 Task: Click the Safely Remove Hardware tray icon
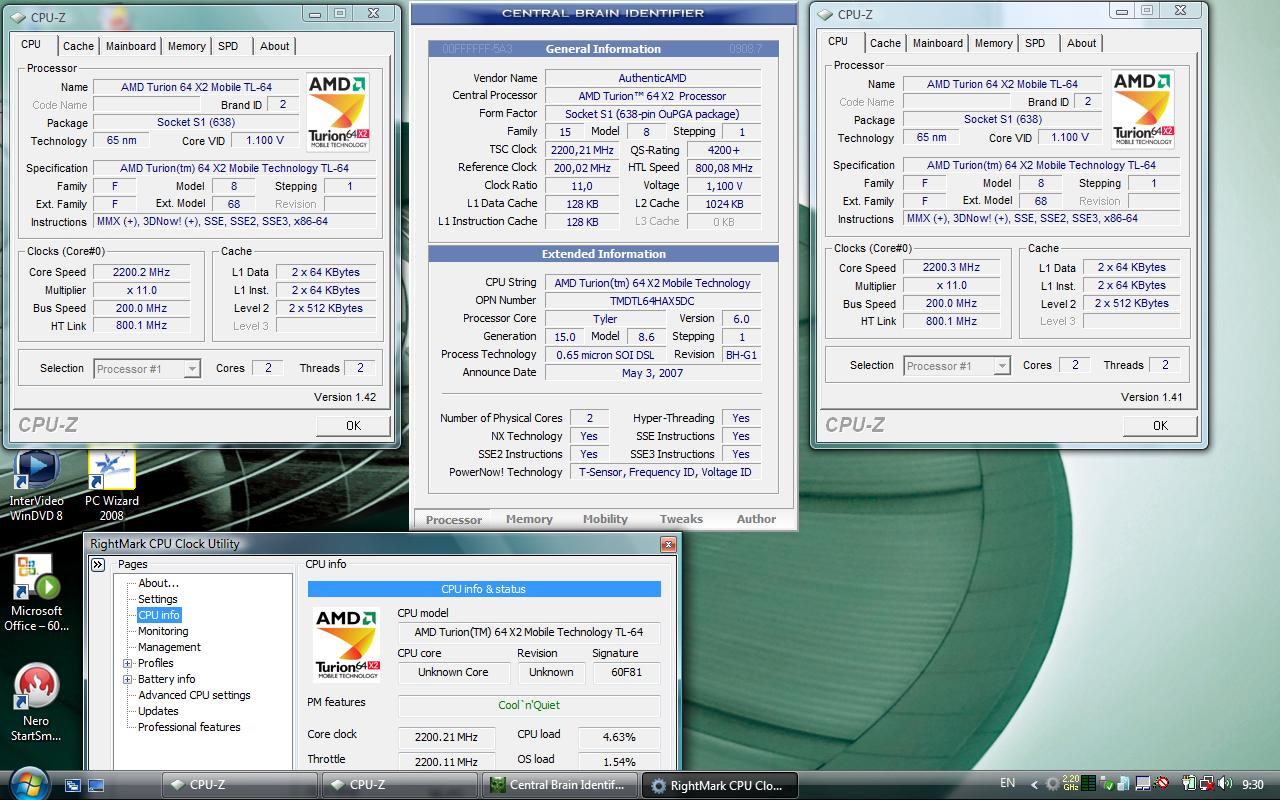coord(1107,784)
